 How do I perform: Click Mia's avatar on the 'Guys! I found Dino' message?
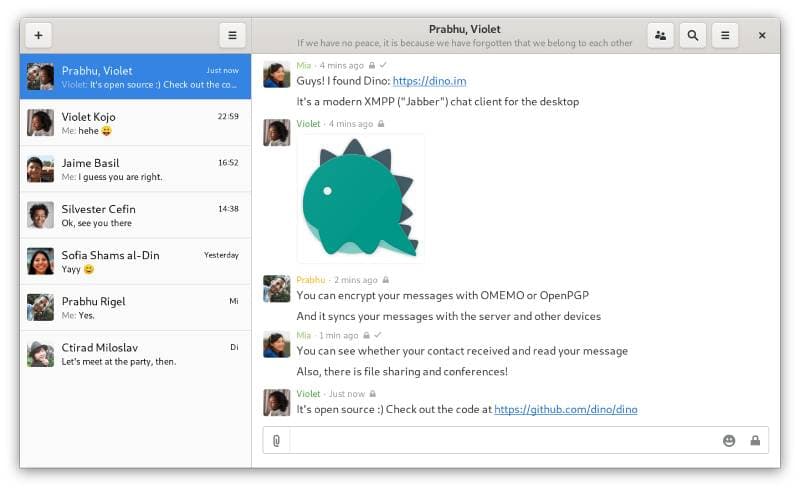click(277, 75)
